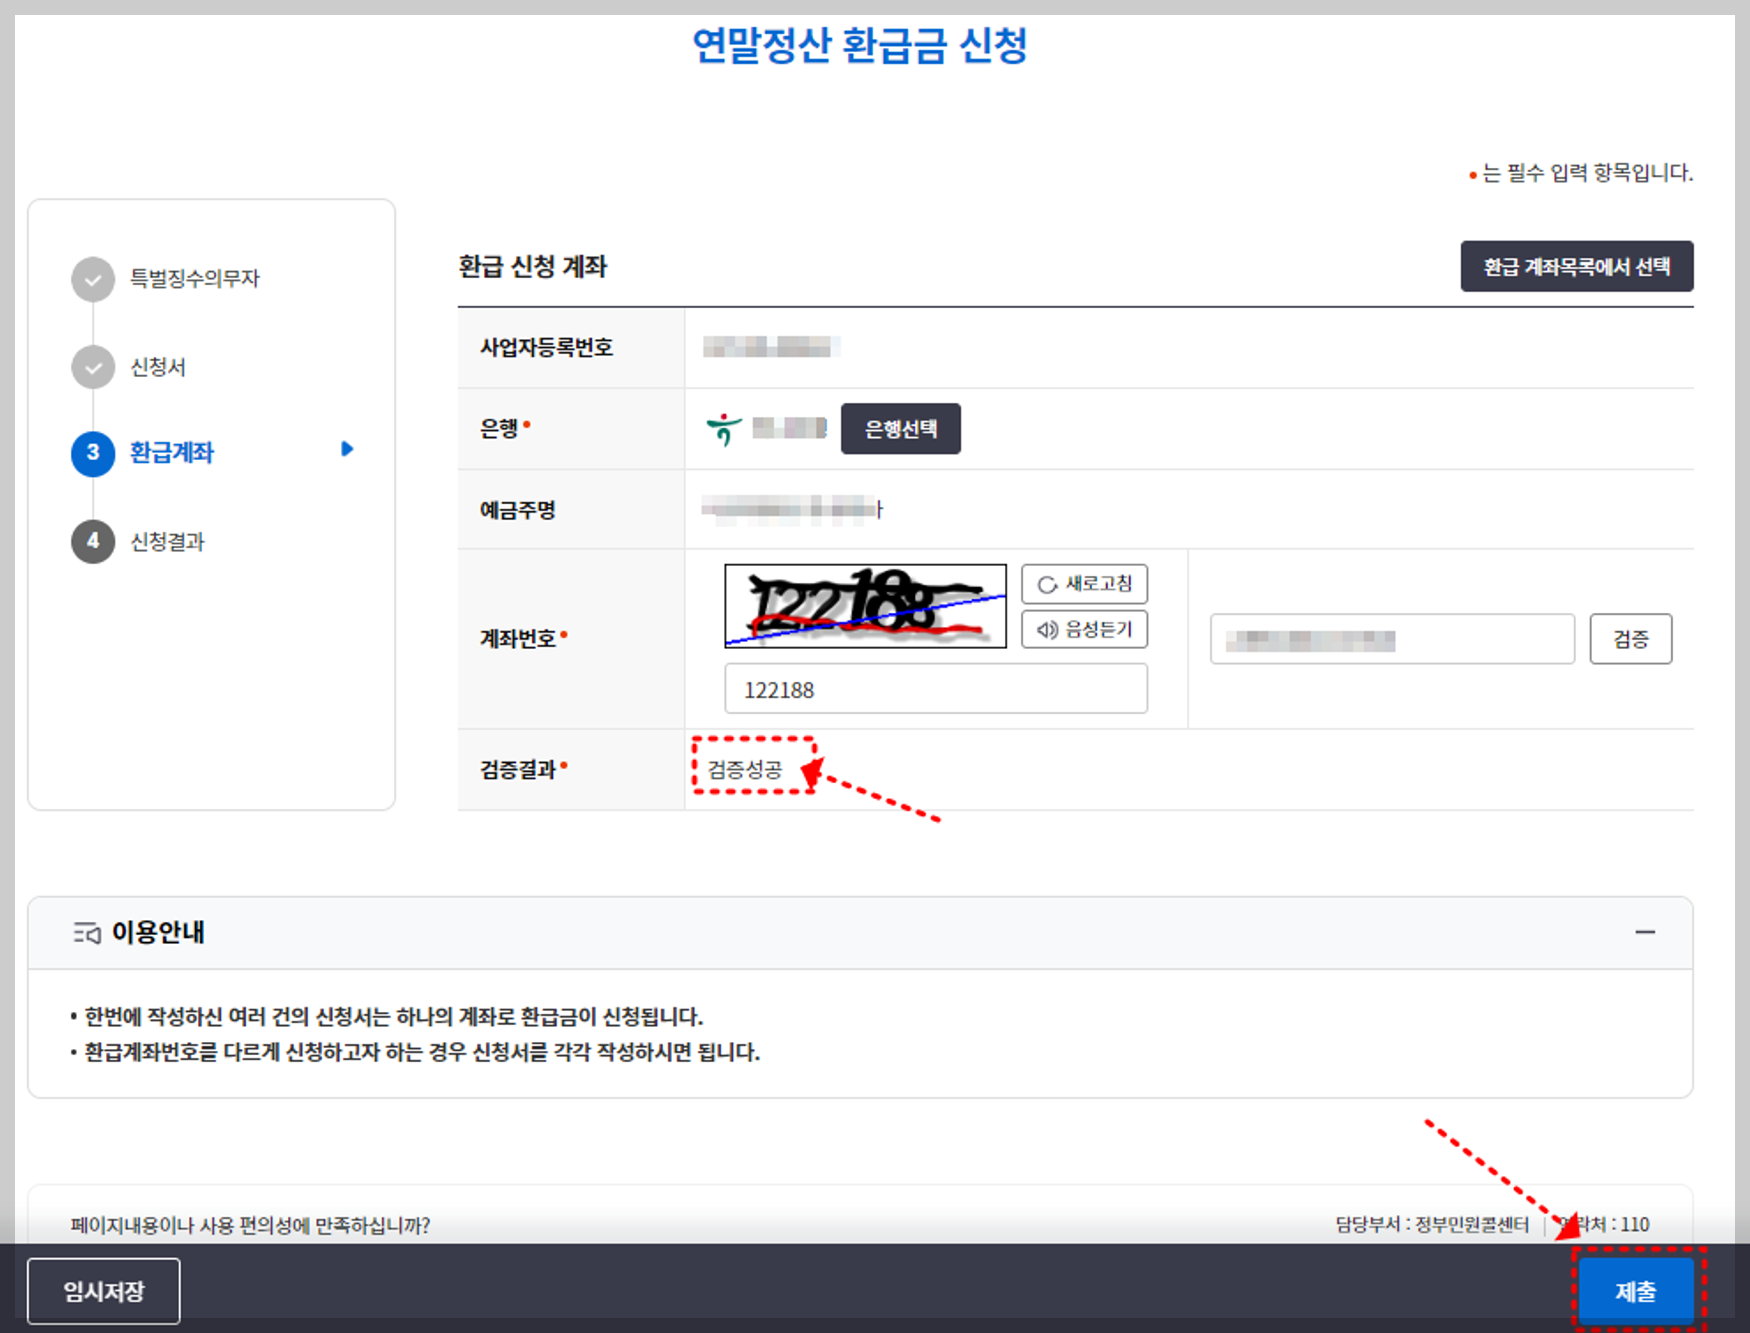Image resolution: width=1750 pixels, height=1333 pixels.
Task: Click the 담당부서 : 정부민원콜센터 text
Action: pos(1432,1224)
